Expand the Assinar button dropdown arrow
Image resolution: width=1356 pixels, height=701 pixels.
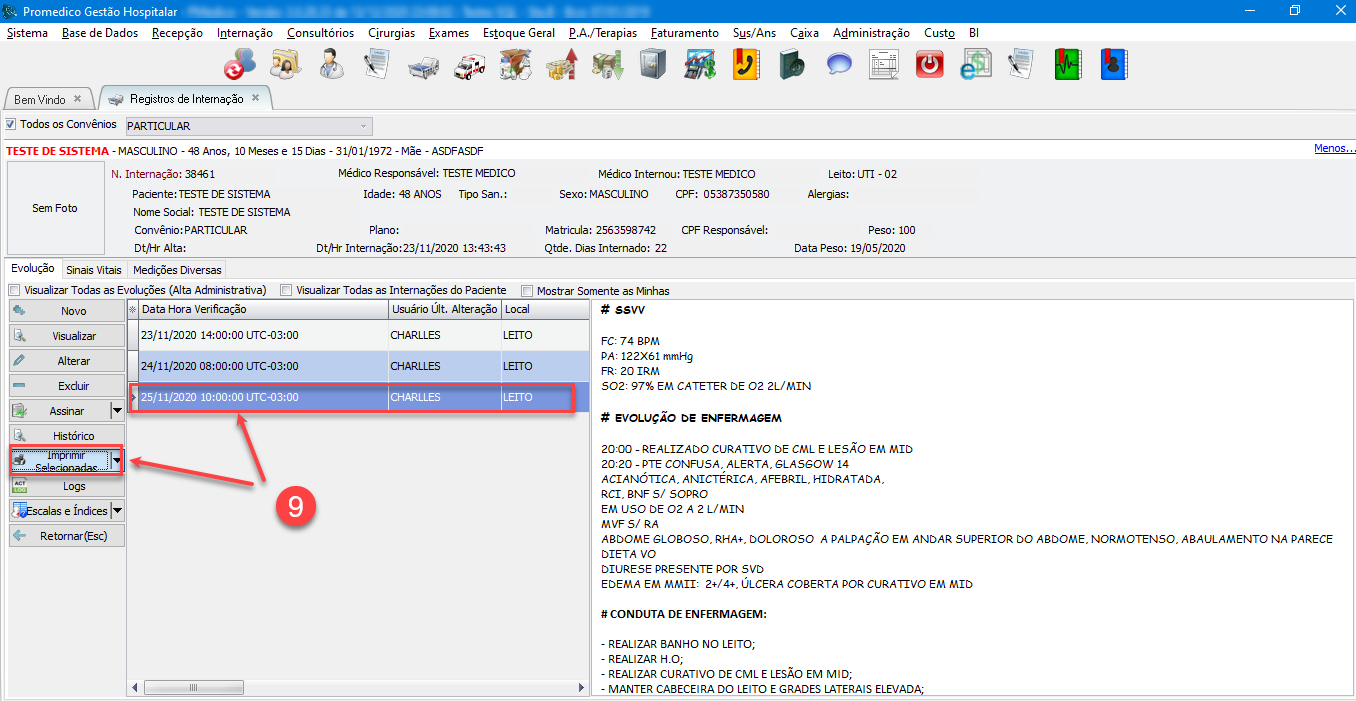(x=117, y=411)
